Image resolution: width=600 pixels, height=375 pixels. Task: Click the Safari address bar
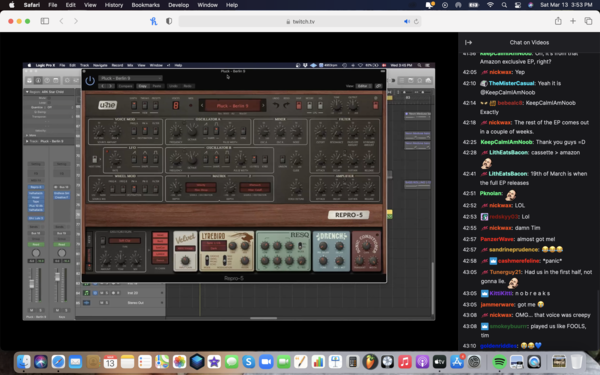(300, 21)
